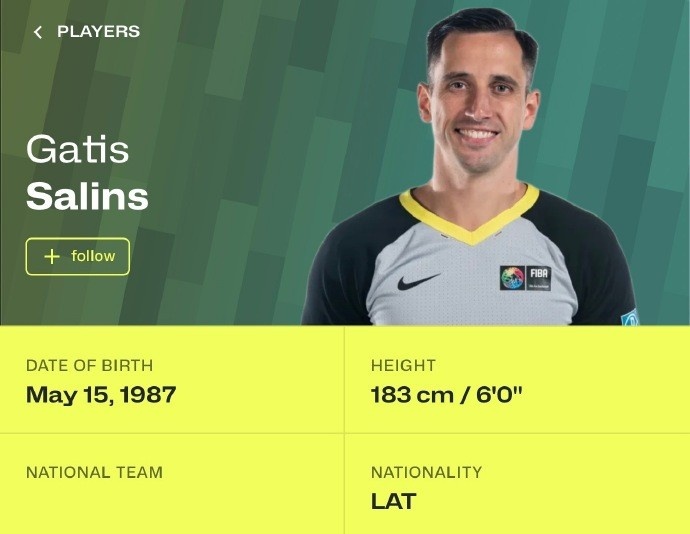Click the HEIGHT label

pyautogui.click(x=403, y=365)
